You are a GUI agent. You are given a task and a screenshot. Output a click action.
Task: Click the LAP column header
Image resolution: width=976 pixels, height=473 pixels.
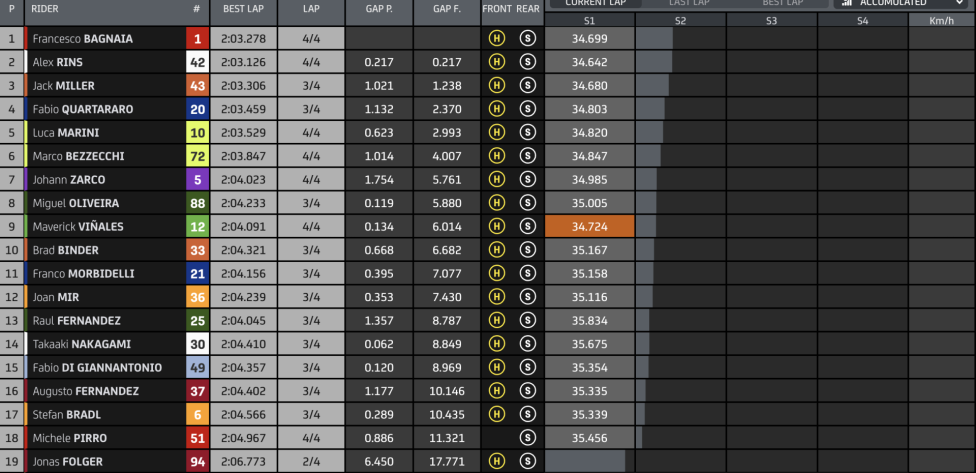pos(311,9)
